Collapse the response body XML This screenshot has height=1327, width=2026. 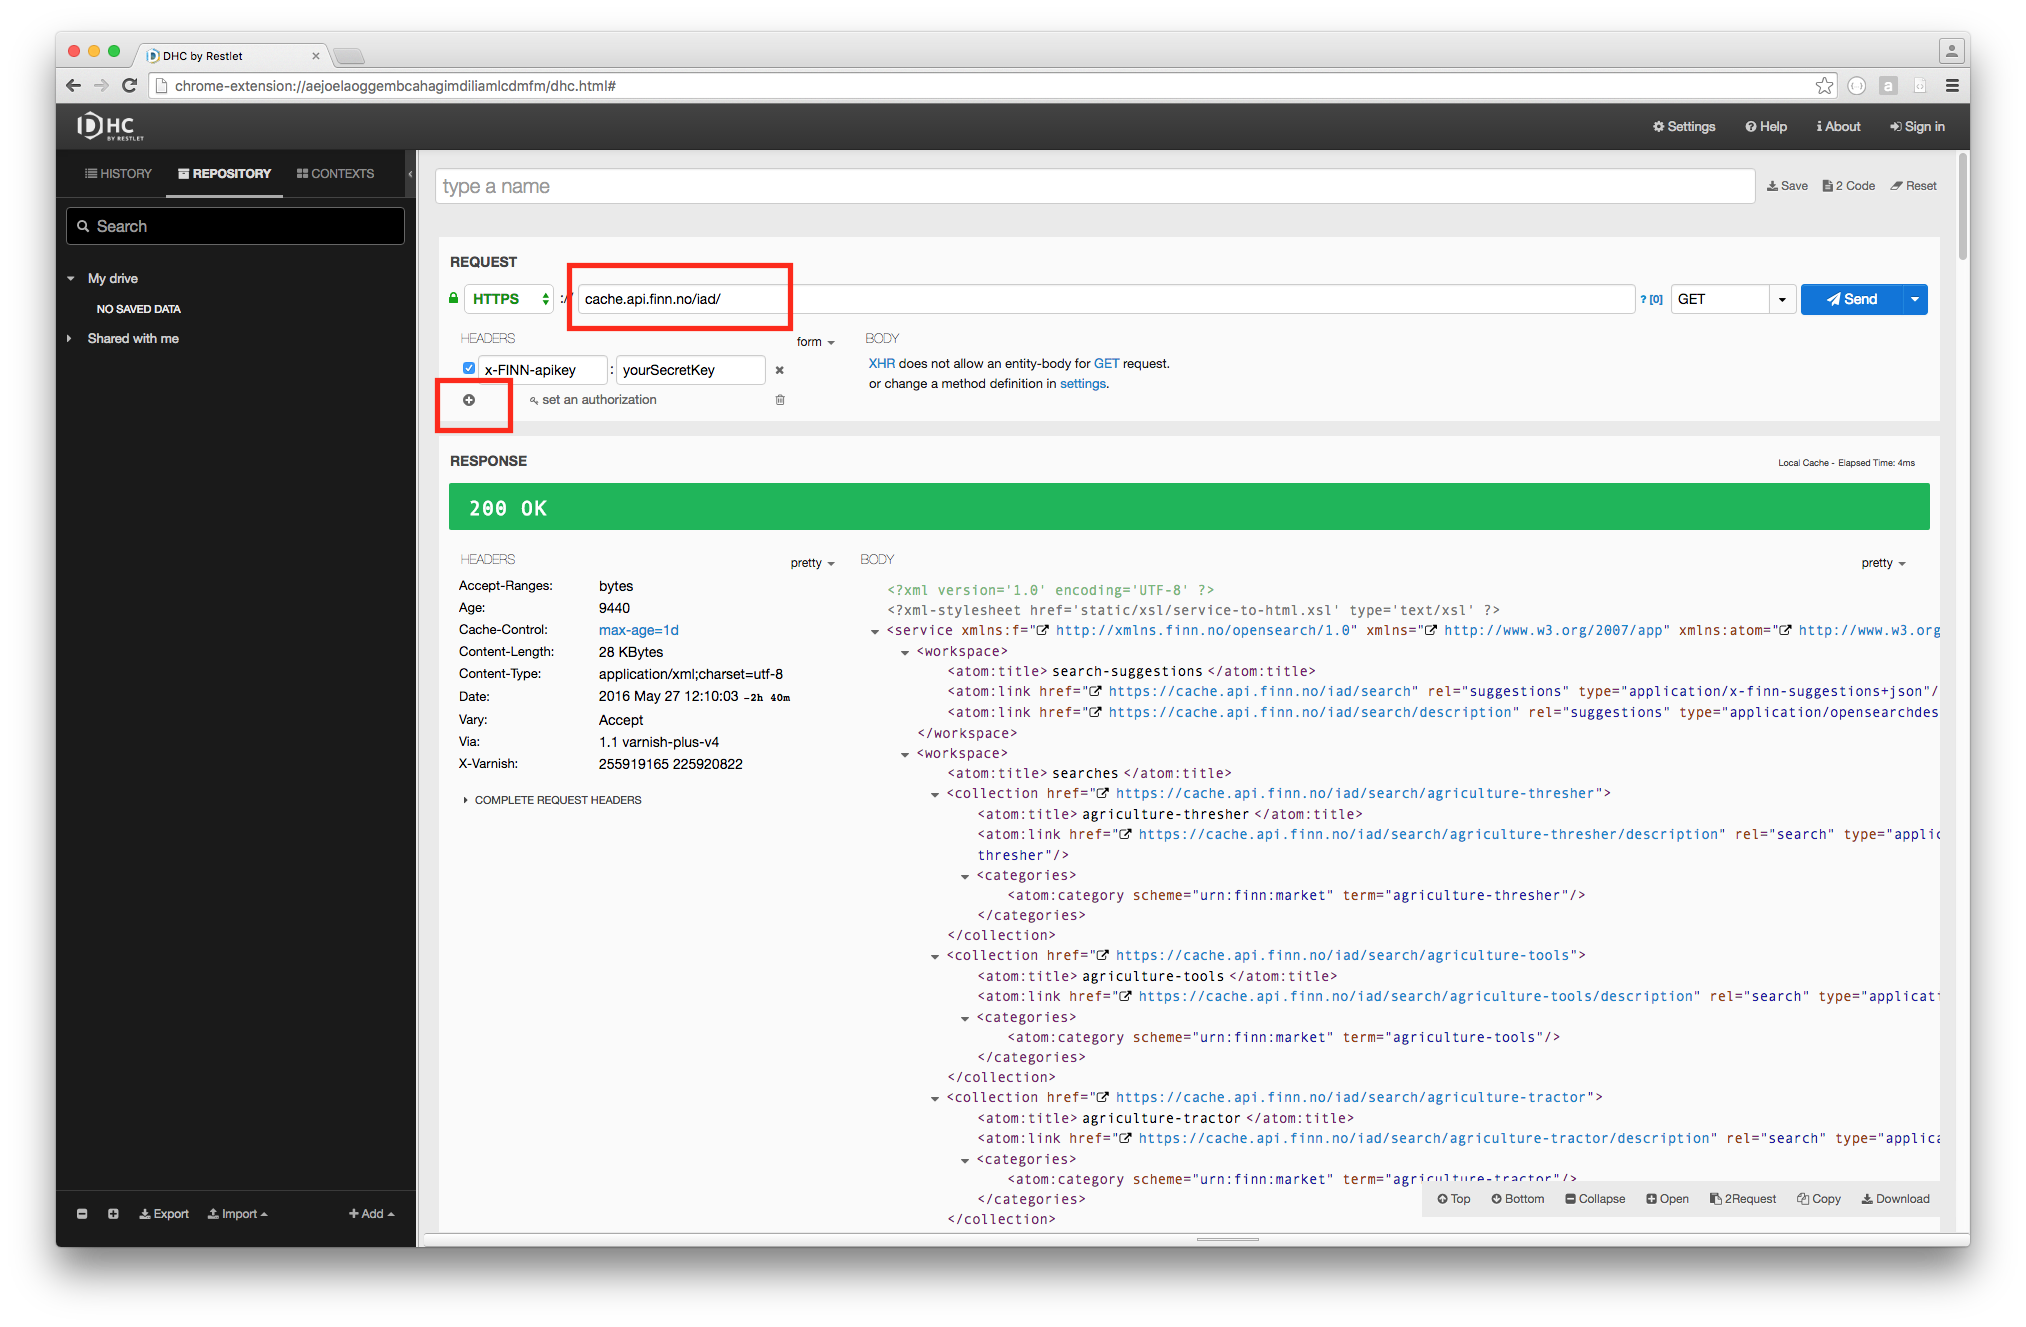point(1595,1199)
